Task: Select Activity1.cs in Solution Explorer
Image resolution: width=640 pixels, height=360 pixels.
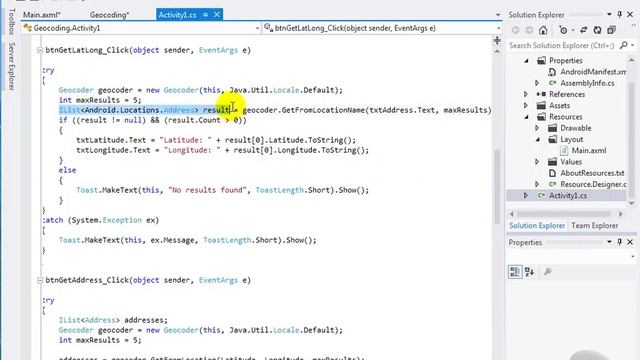Action: tap(568, 196)
